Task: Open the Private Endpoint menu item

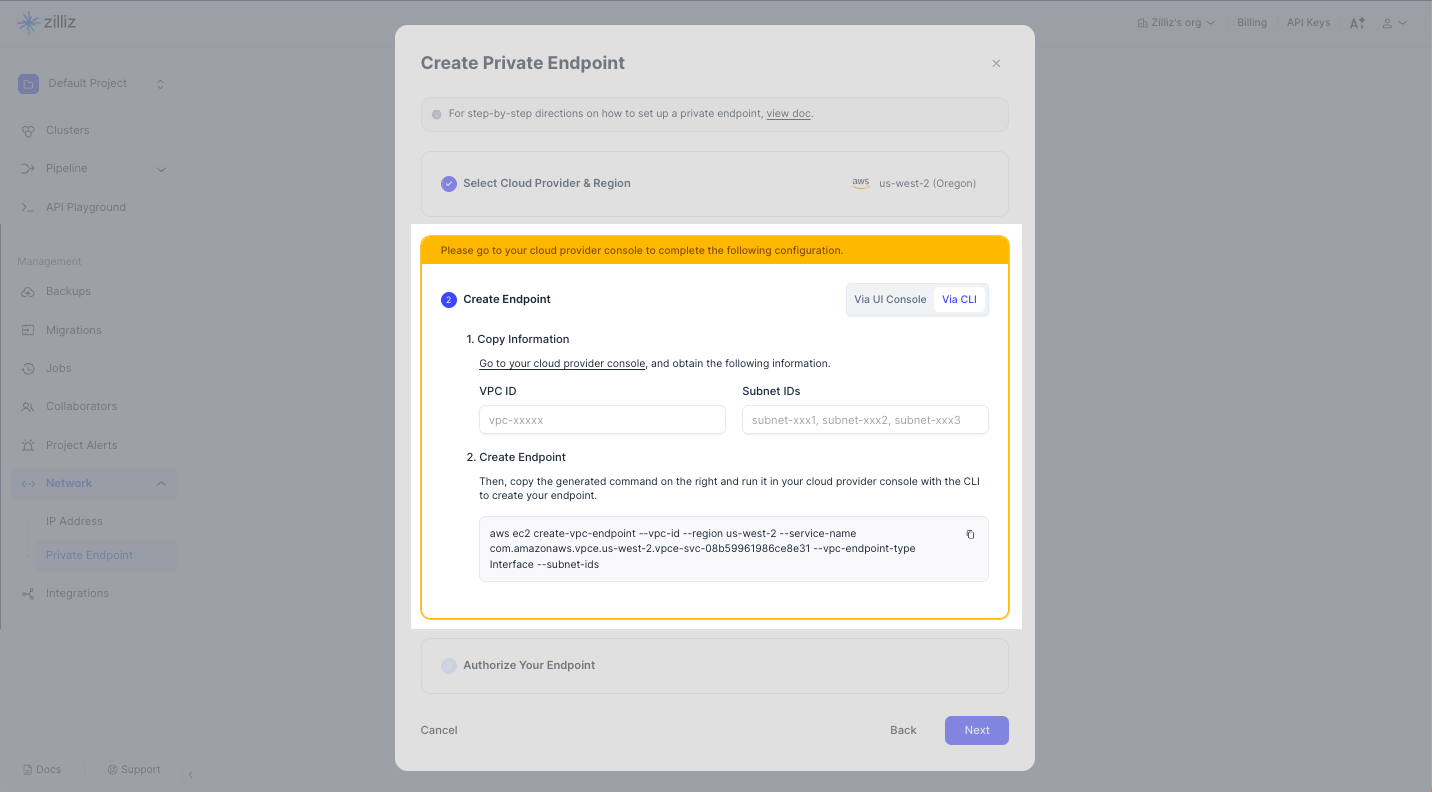Action: coord(89,556)
